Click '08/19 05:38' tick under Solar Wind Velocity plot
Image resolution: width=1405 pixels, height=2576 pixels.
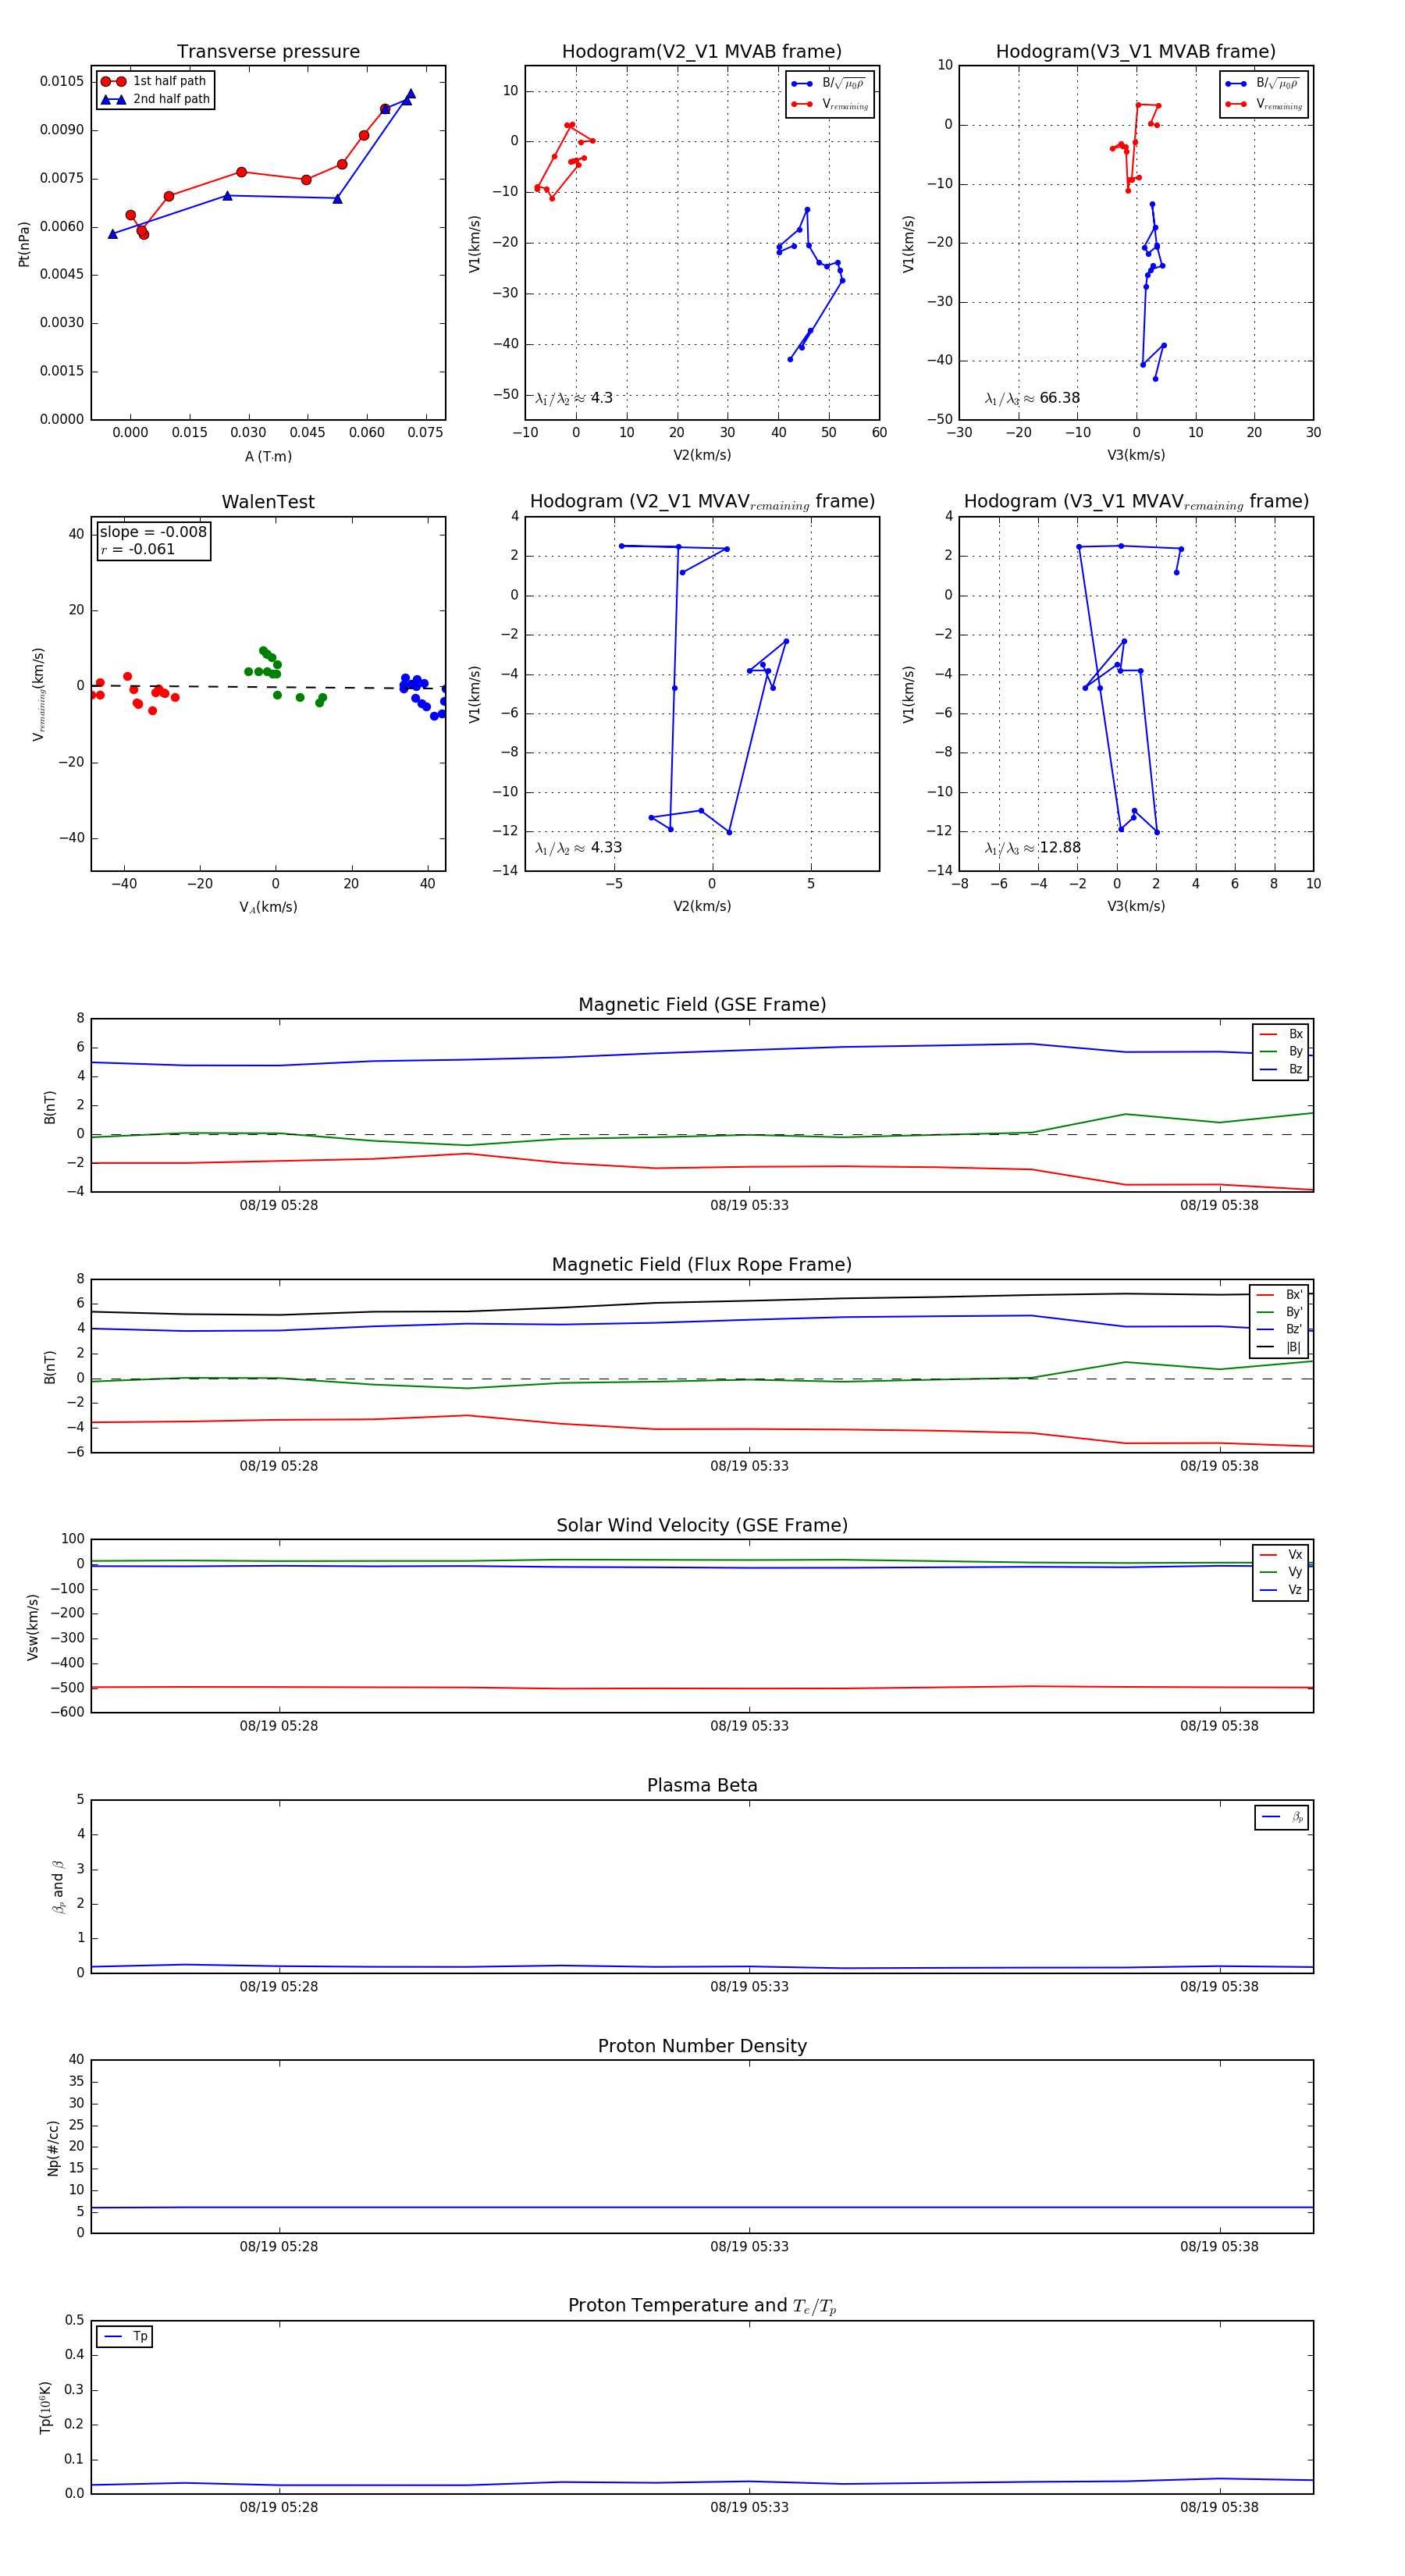1219,1726
